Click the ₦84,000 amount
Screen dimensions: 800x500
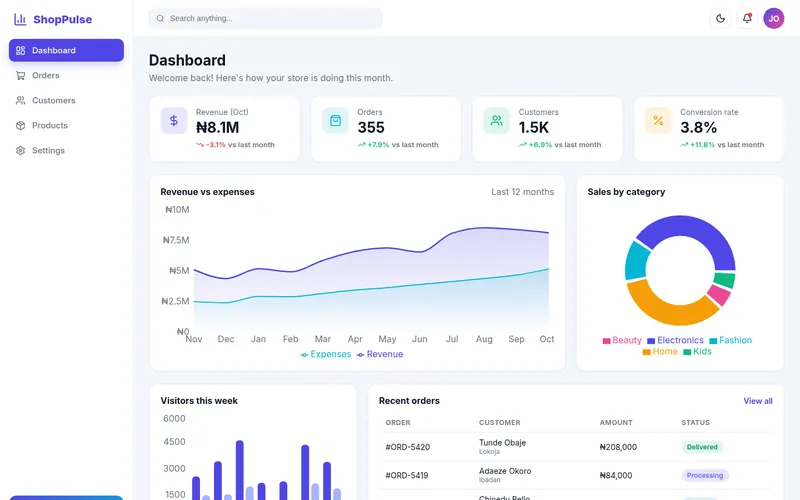[x=616, y=475]
